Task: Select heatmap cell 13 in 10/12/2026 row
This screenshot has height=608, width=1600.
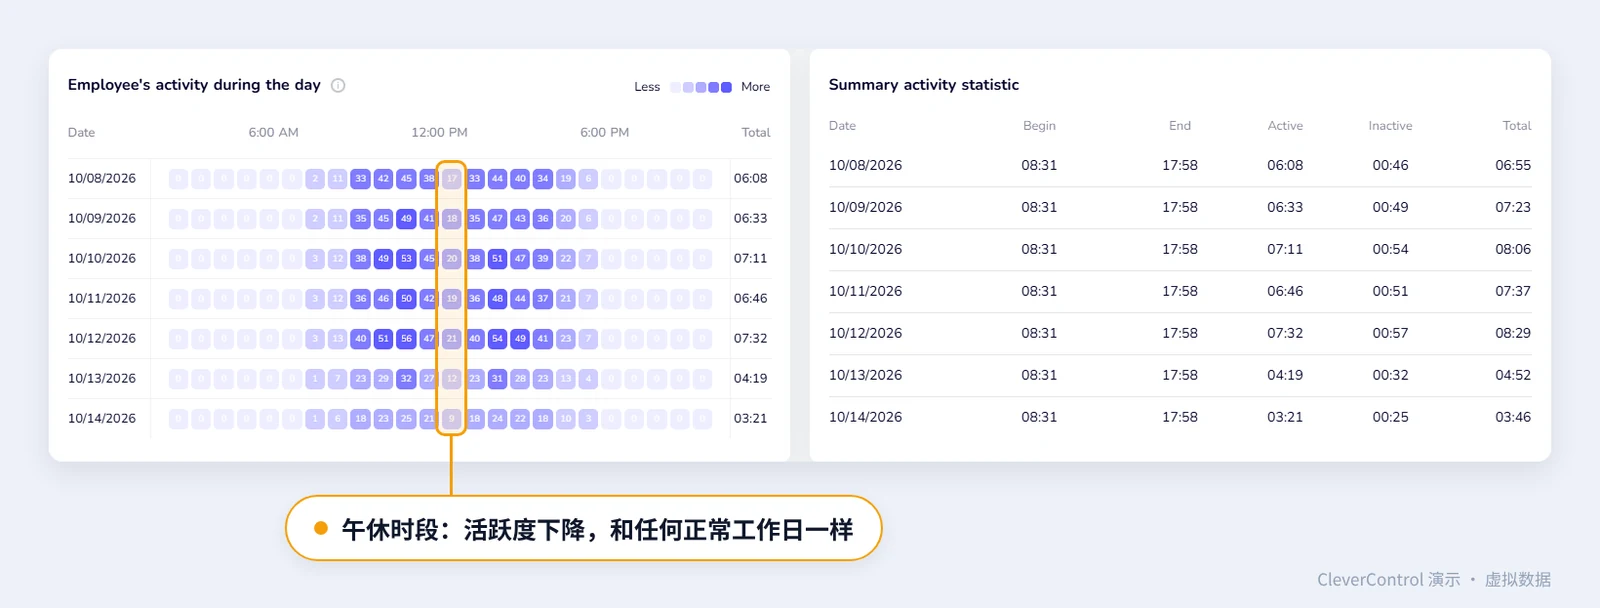Action: (x=338, y=339)
